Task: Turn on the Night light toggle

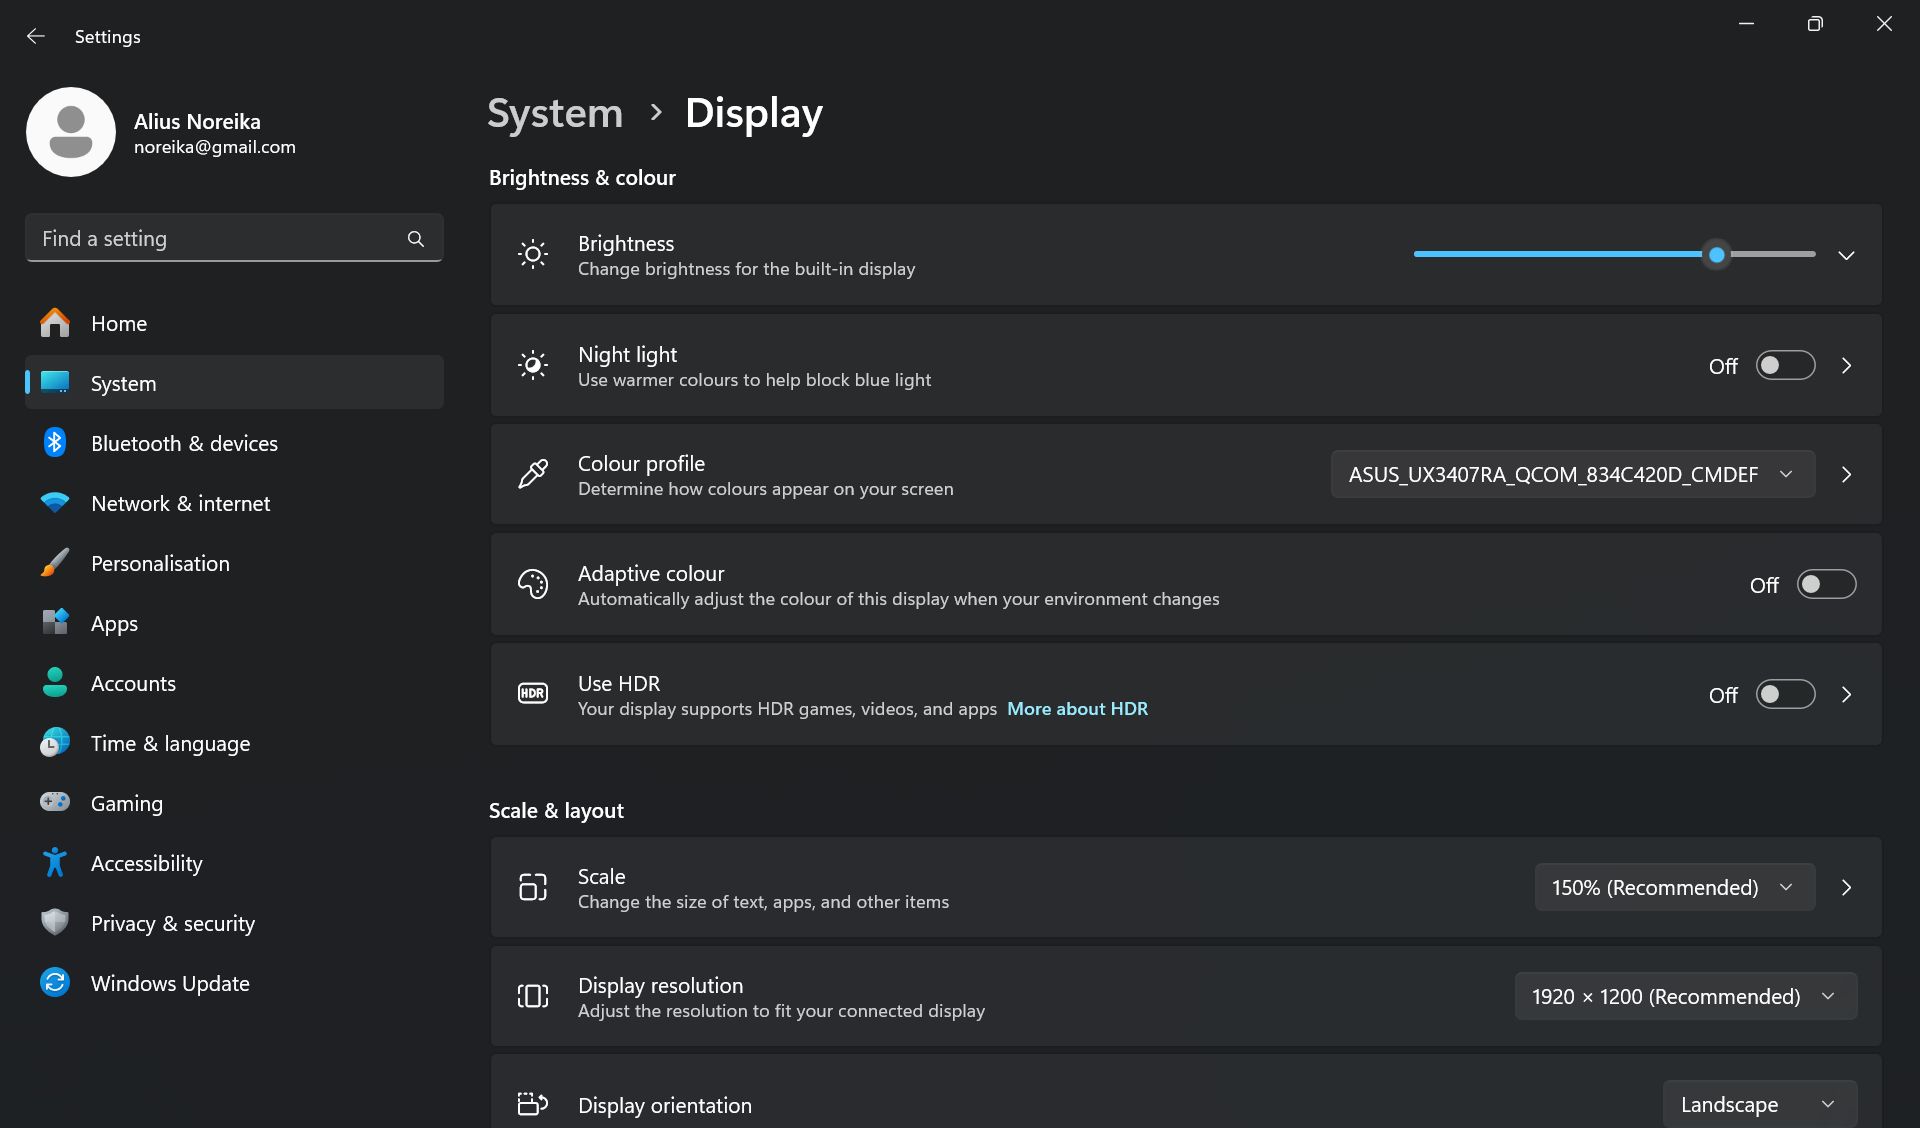Action: [x=1785, y=366]
